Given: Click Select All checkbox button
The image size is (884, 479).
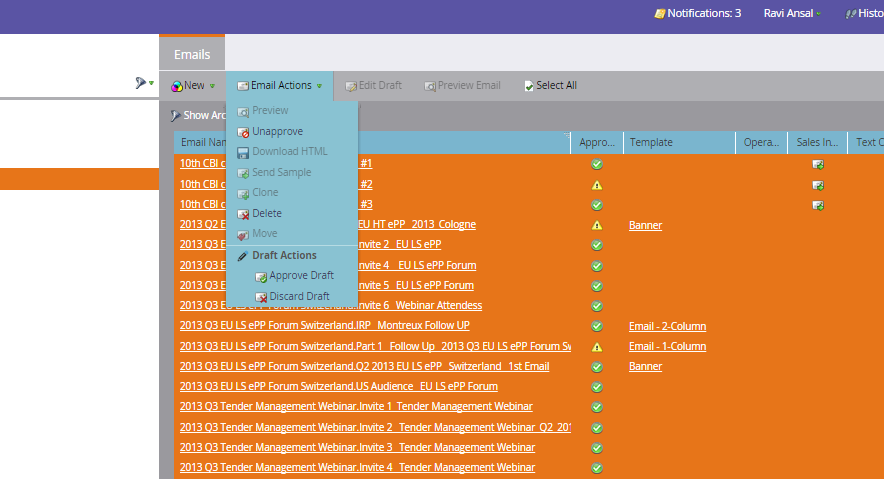Looking at the screenshot, I should tap(550, 86).
